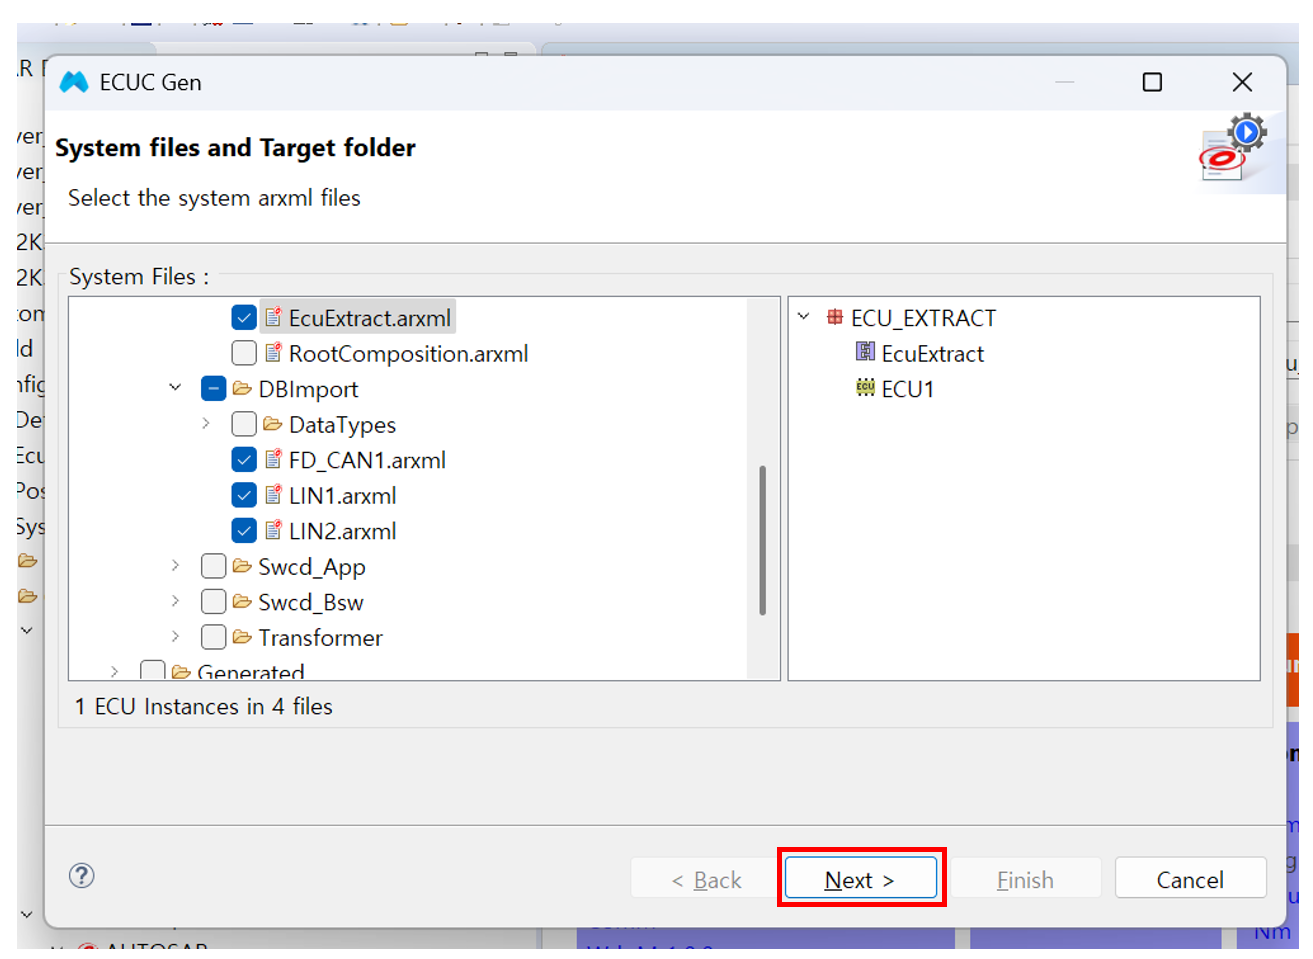
Task: Toggle the LIN2.arxml checkbox
Action: [x=244, y=531]
